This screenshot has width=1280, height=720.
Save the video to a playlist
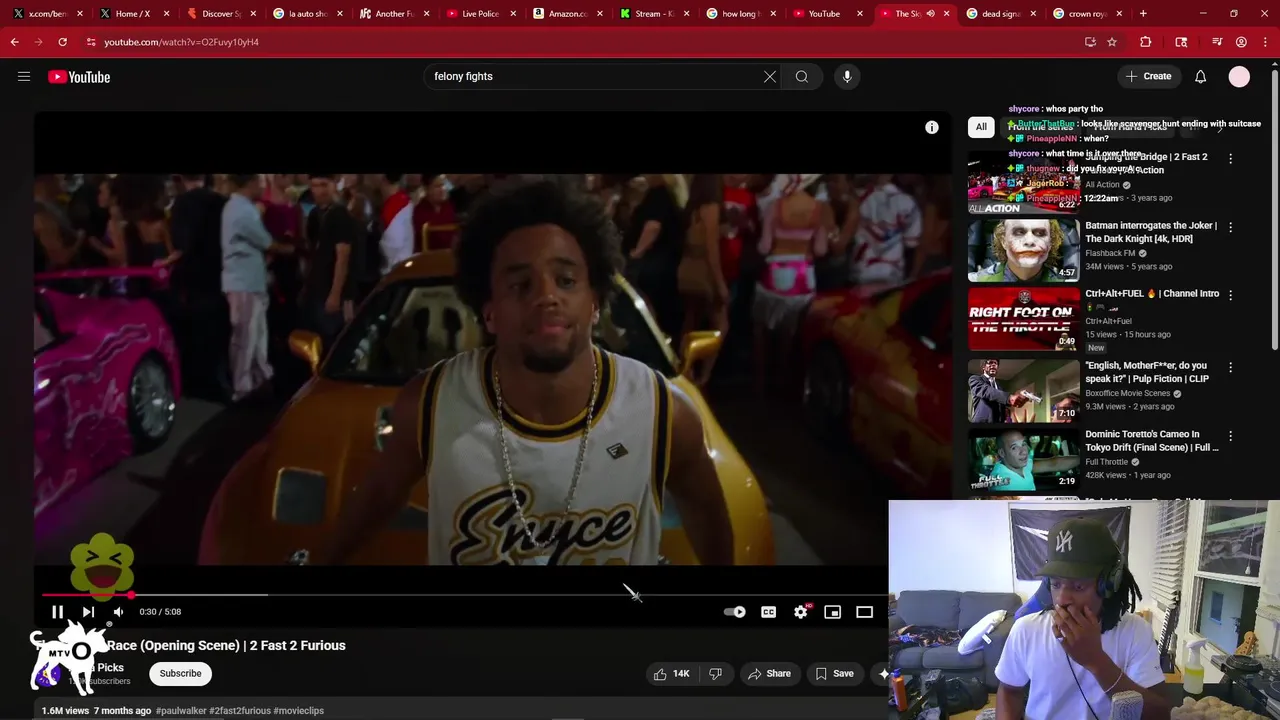click(835, 673)
